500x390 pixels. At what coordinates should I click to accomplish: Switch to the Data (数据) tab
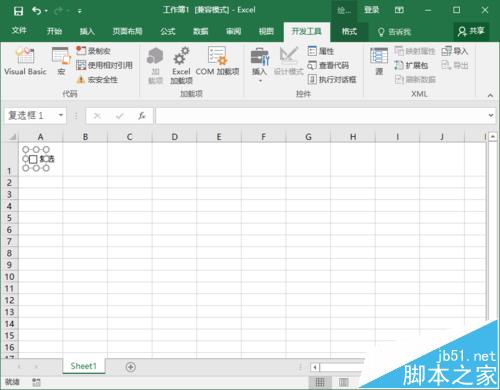pyautogui.click(x=201, y=31)
